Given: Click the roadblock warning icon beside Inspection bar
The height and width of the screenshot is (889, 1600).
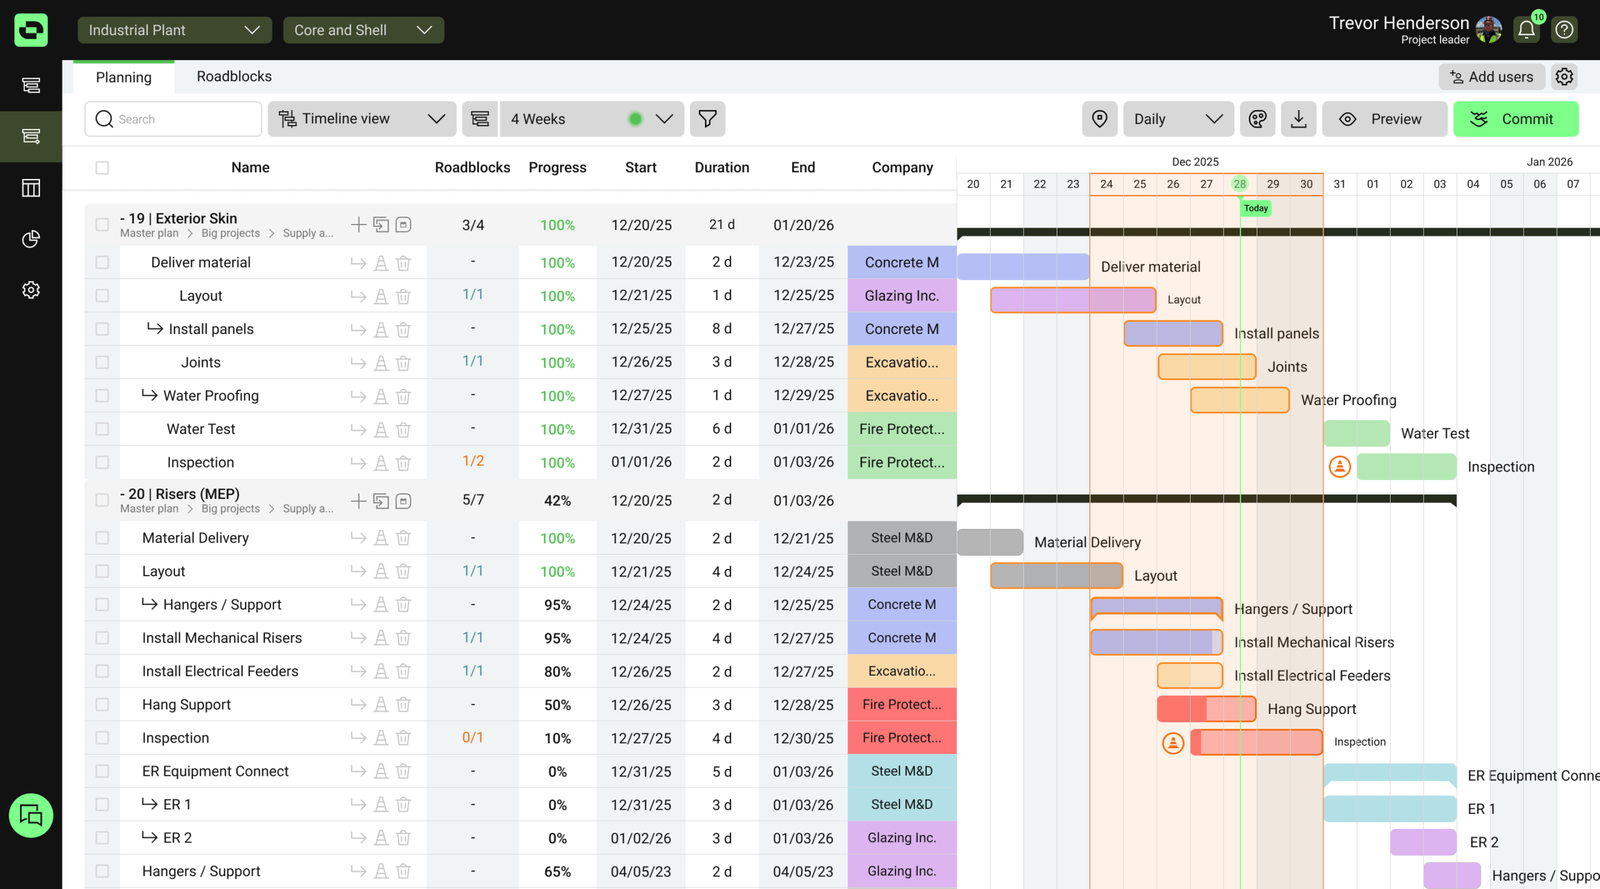Looking at the screenshot, I should pos(1173,743).
